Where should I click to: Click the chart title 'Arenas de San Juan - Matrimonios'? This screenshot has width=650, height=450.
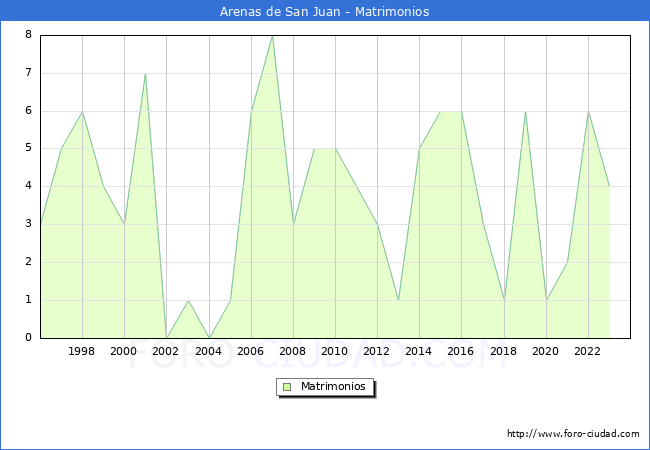(325, 12)
